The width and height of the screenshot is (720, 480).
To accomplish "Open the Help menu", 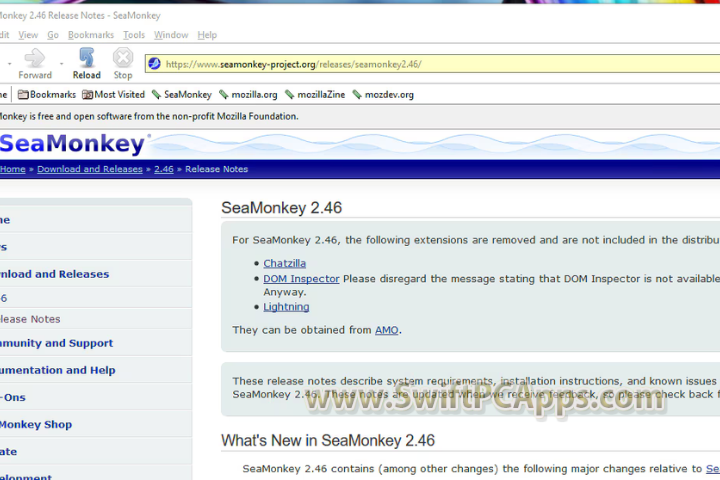I will pos(207,35).
